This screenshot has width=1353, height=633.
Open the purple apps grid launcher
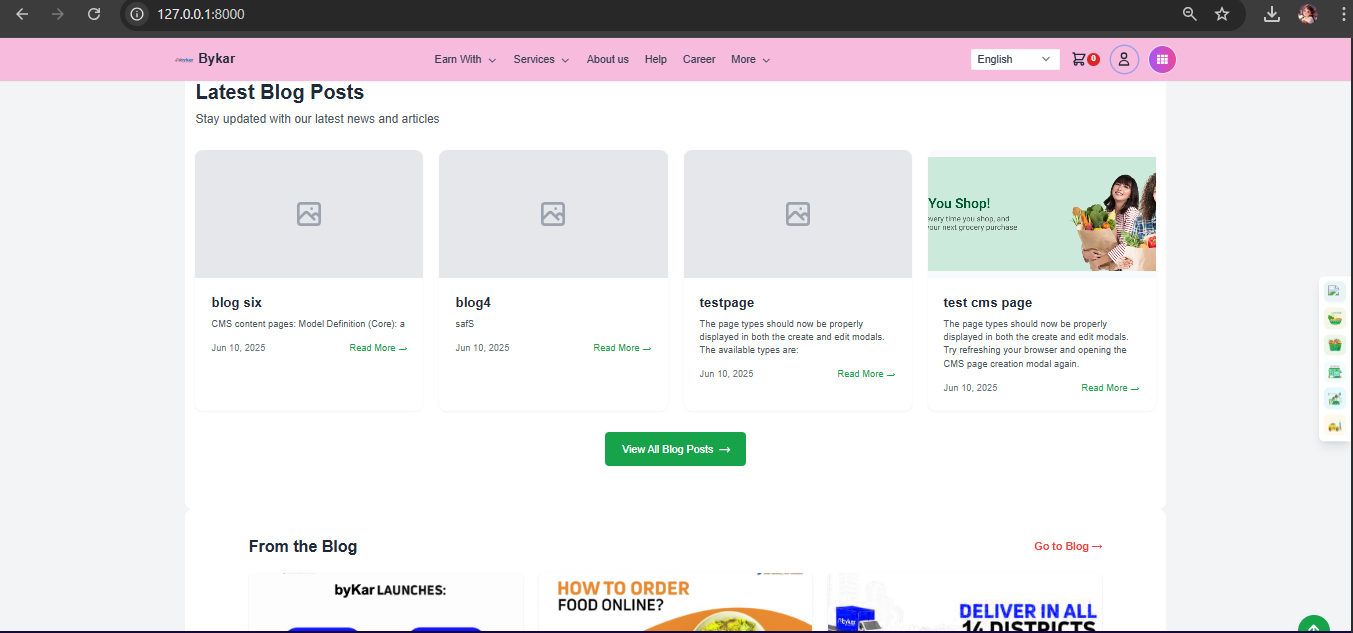tap(1161, 59)
